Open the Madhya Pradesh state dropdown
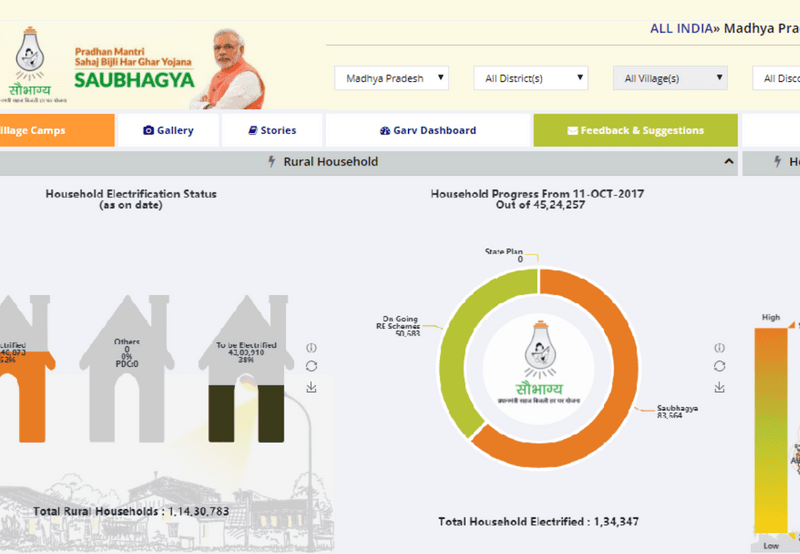This screenshot has height=554, width=800. click(x=391, y=78)
